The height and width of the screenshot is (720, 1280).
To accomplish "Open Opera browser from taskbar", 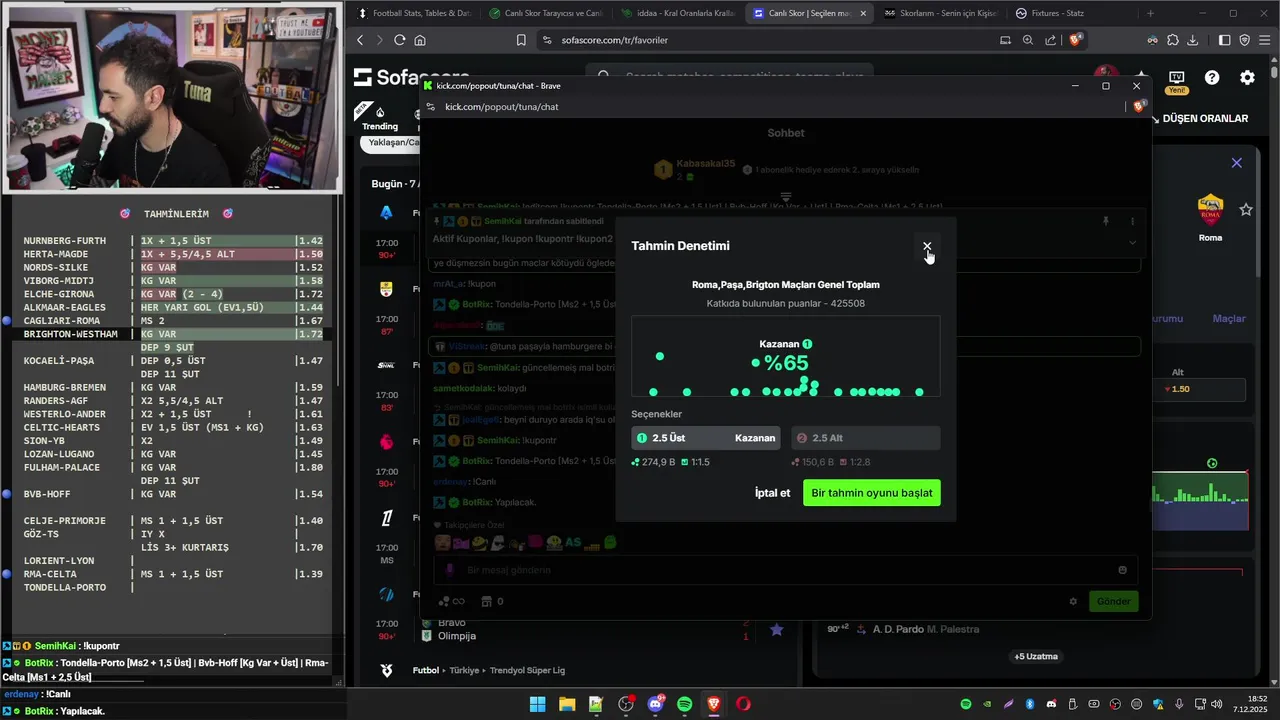I will tap(743, 704).
